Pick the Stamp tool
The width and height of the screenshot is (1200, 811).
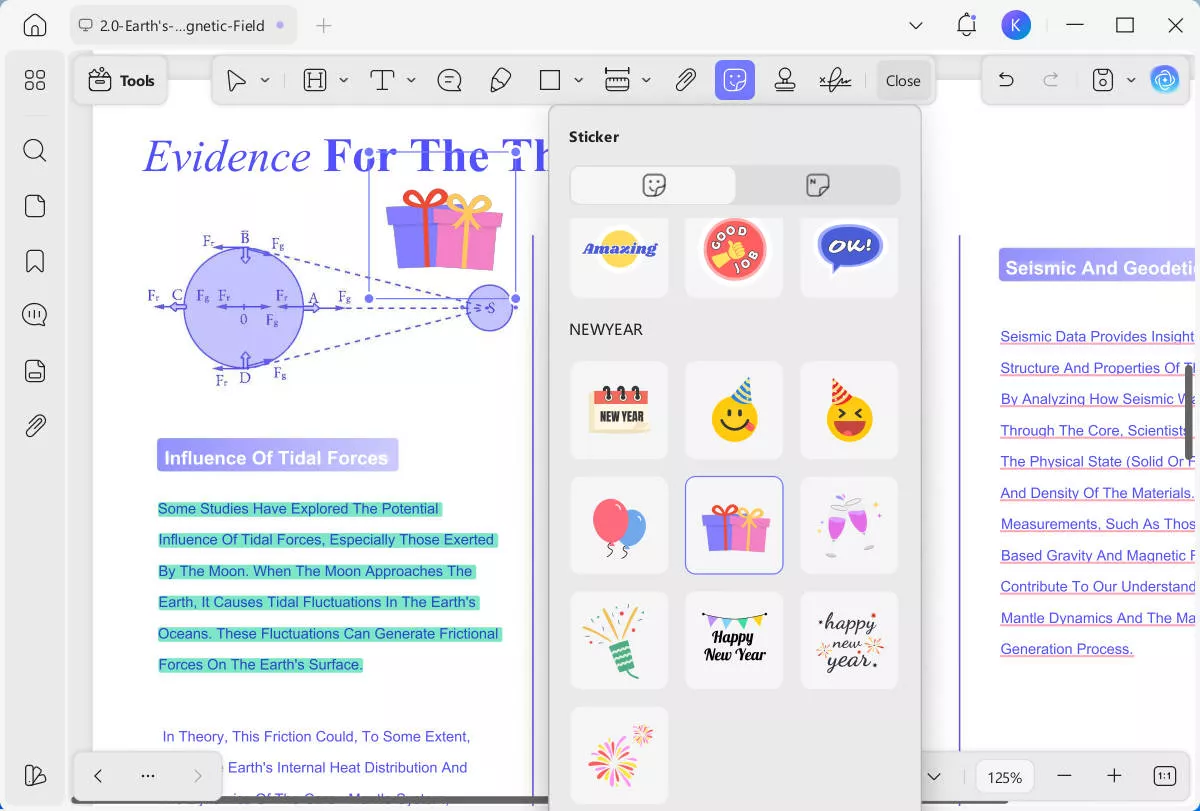point(786,80)
